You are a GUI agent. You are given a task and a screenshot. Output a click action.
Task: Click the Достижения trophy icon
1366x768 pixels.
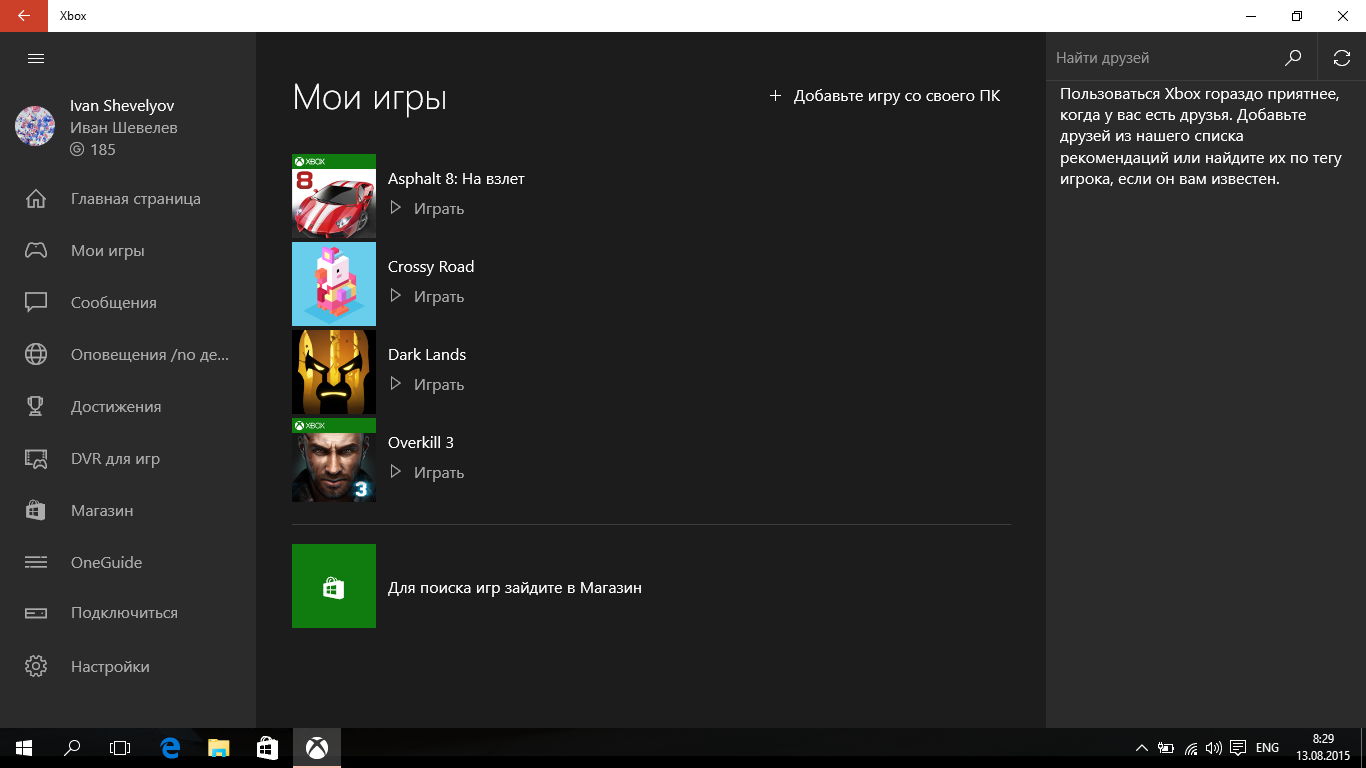click(x=36, y=407)
